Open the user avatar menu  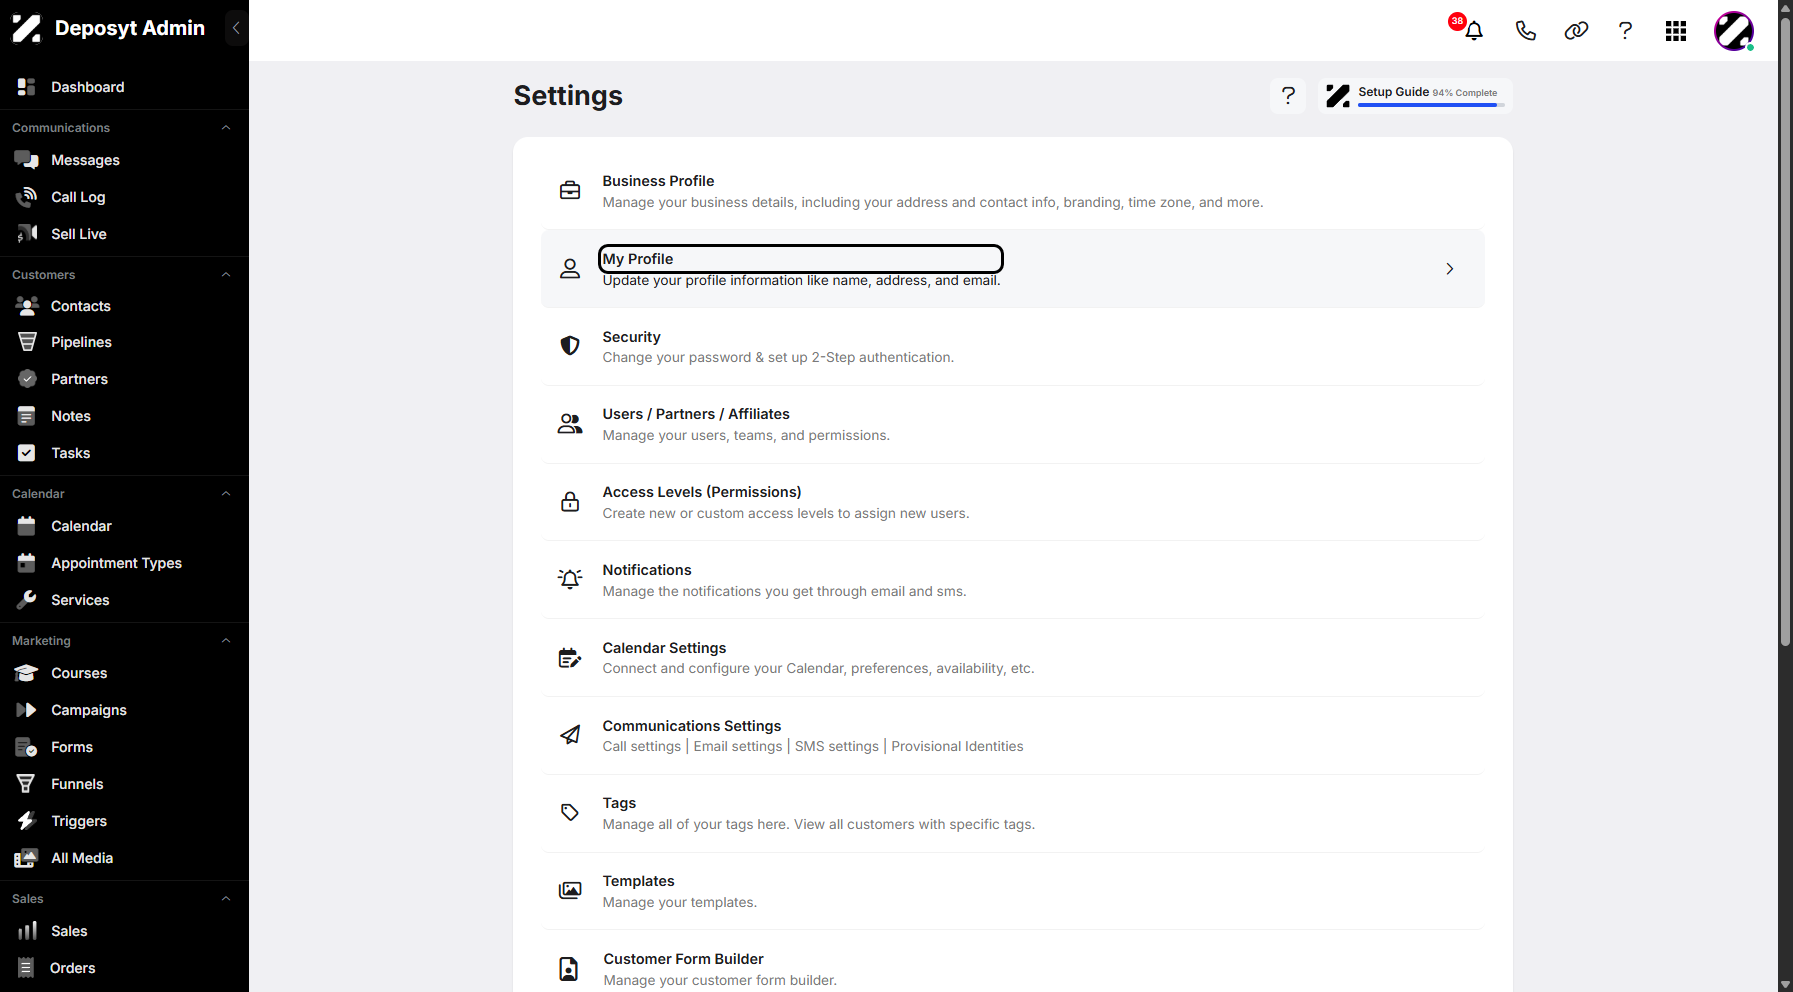[x=1734, y=31]
